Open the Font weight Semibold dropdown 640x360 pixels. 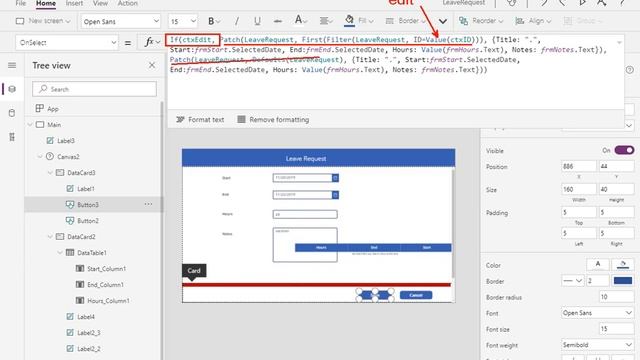[x=598, y=345]
